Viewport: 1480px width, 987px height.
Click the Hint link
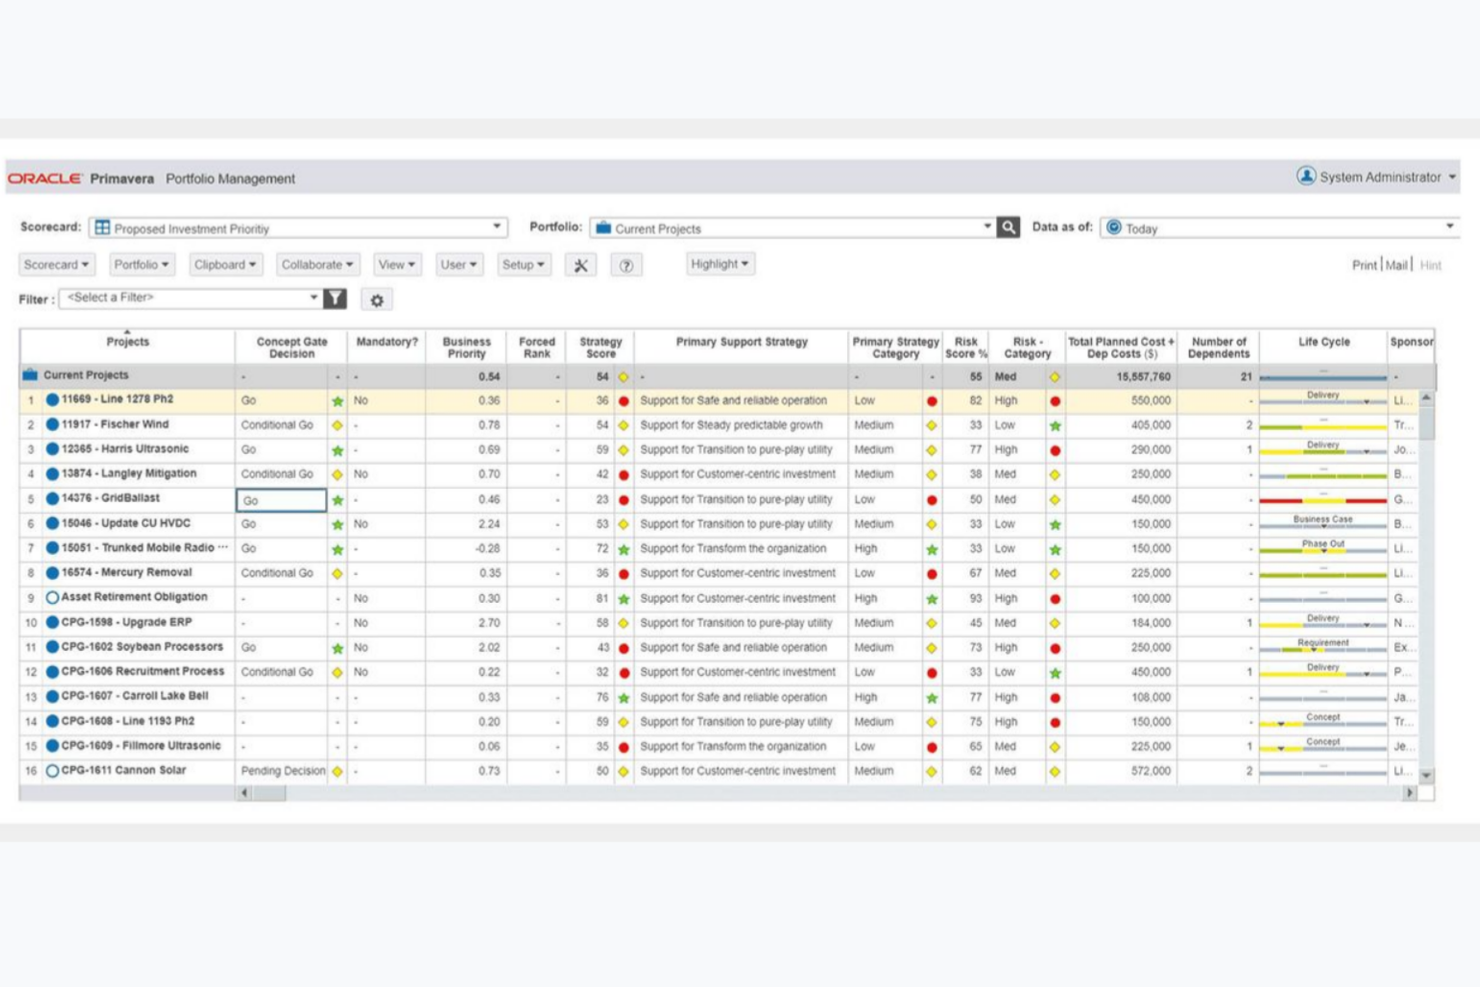[x=1431, y=265]
